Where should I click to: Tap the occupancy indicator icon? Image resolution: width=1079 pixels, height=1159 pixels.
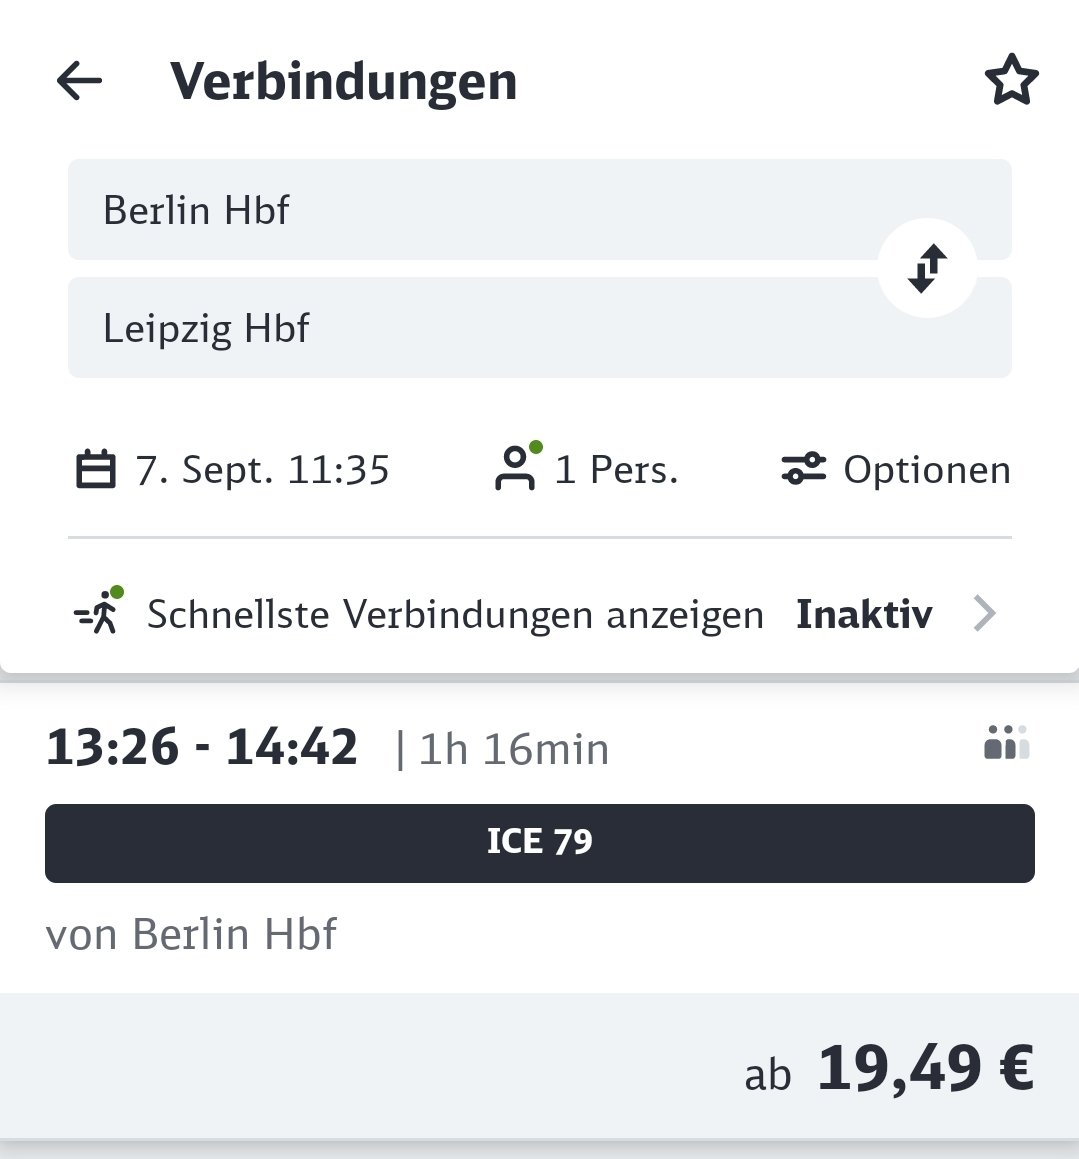(x=1006, y=742)
